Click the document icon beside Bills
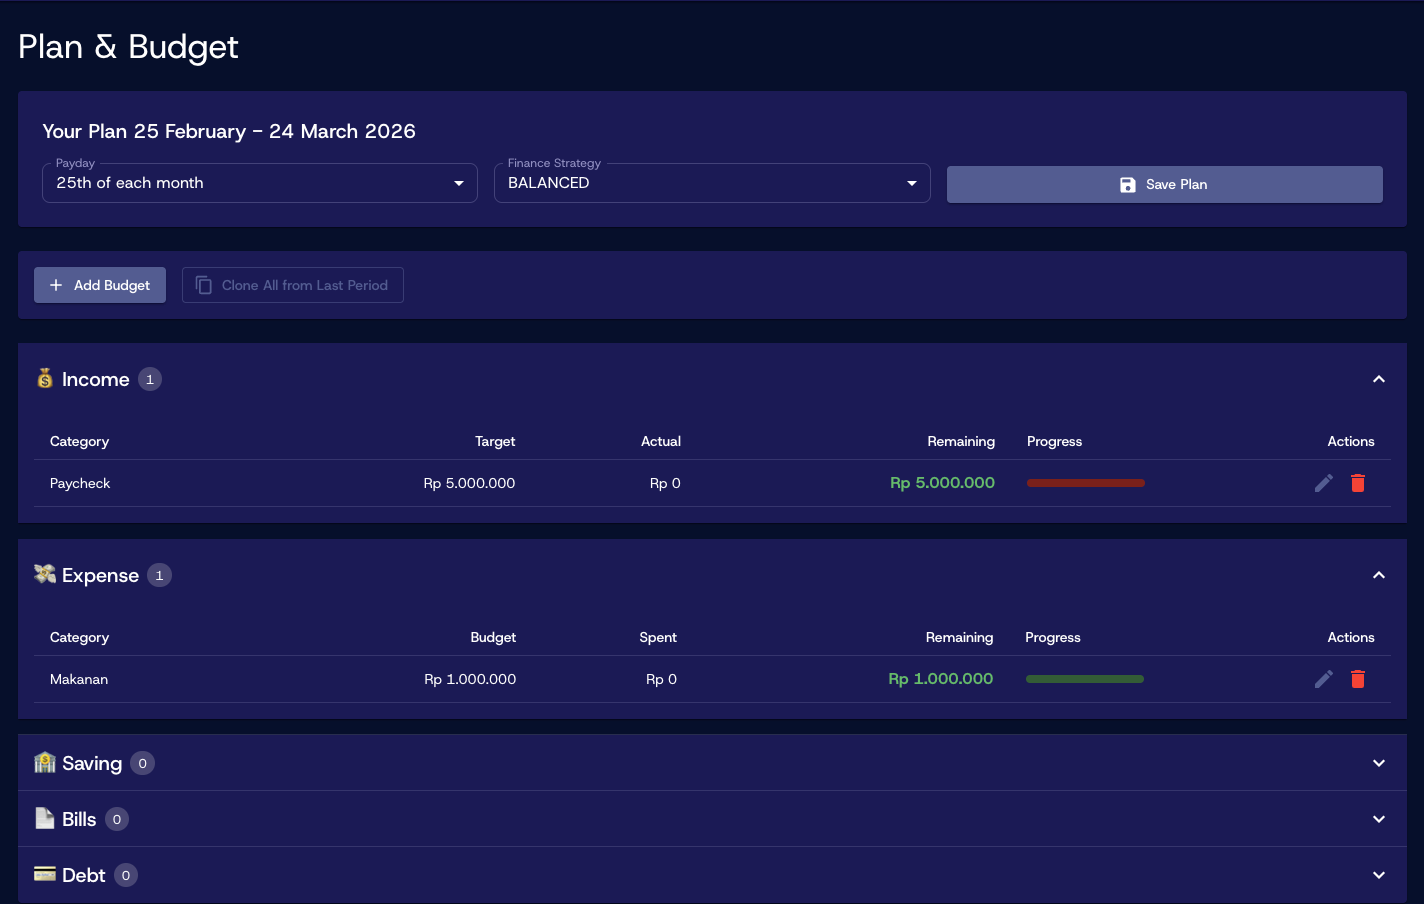 [x=45, y=819]
